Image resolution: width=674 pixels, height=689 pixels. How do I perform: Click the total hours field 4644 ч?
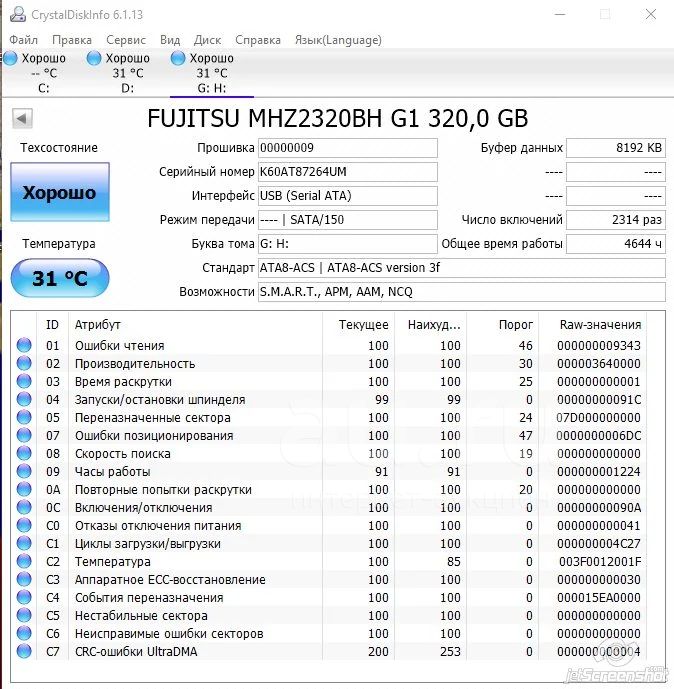(x=616, y=243)
